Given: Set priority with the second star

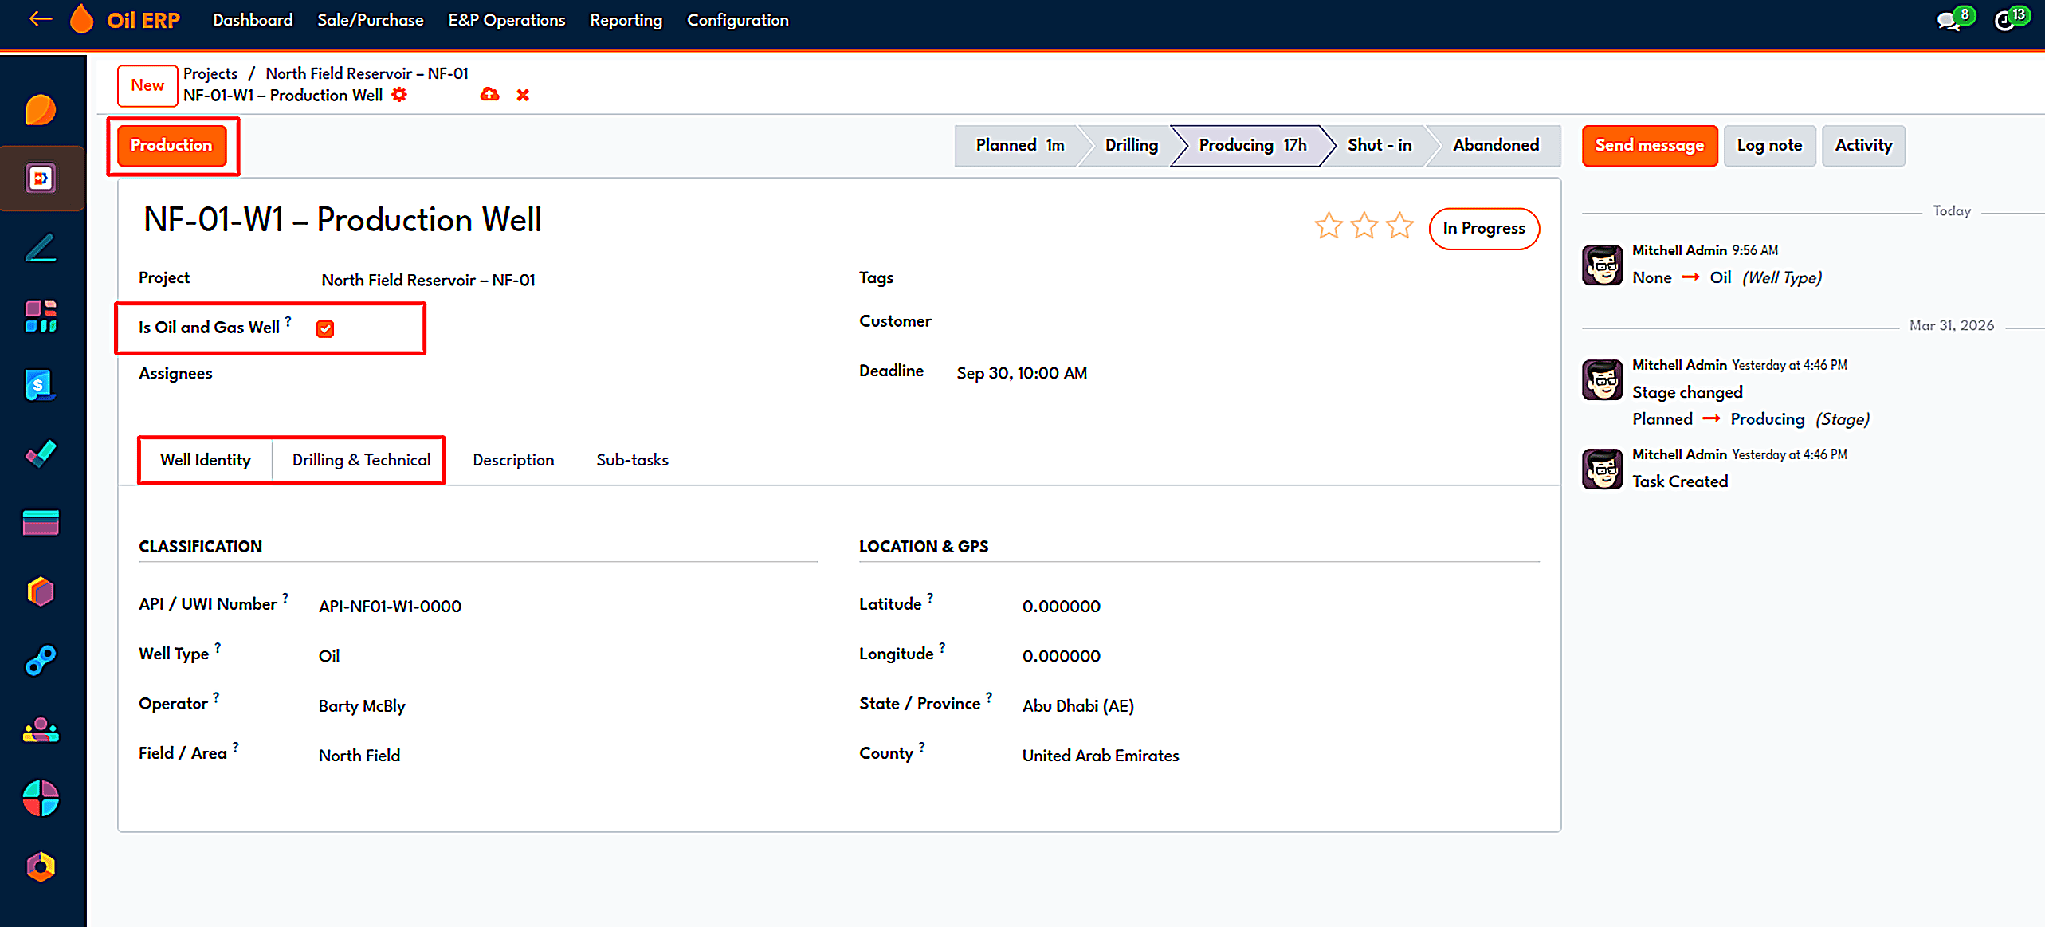Looking at the screenshot, I should (x=1364, y=226).
